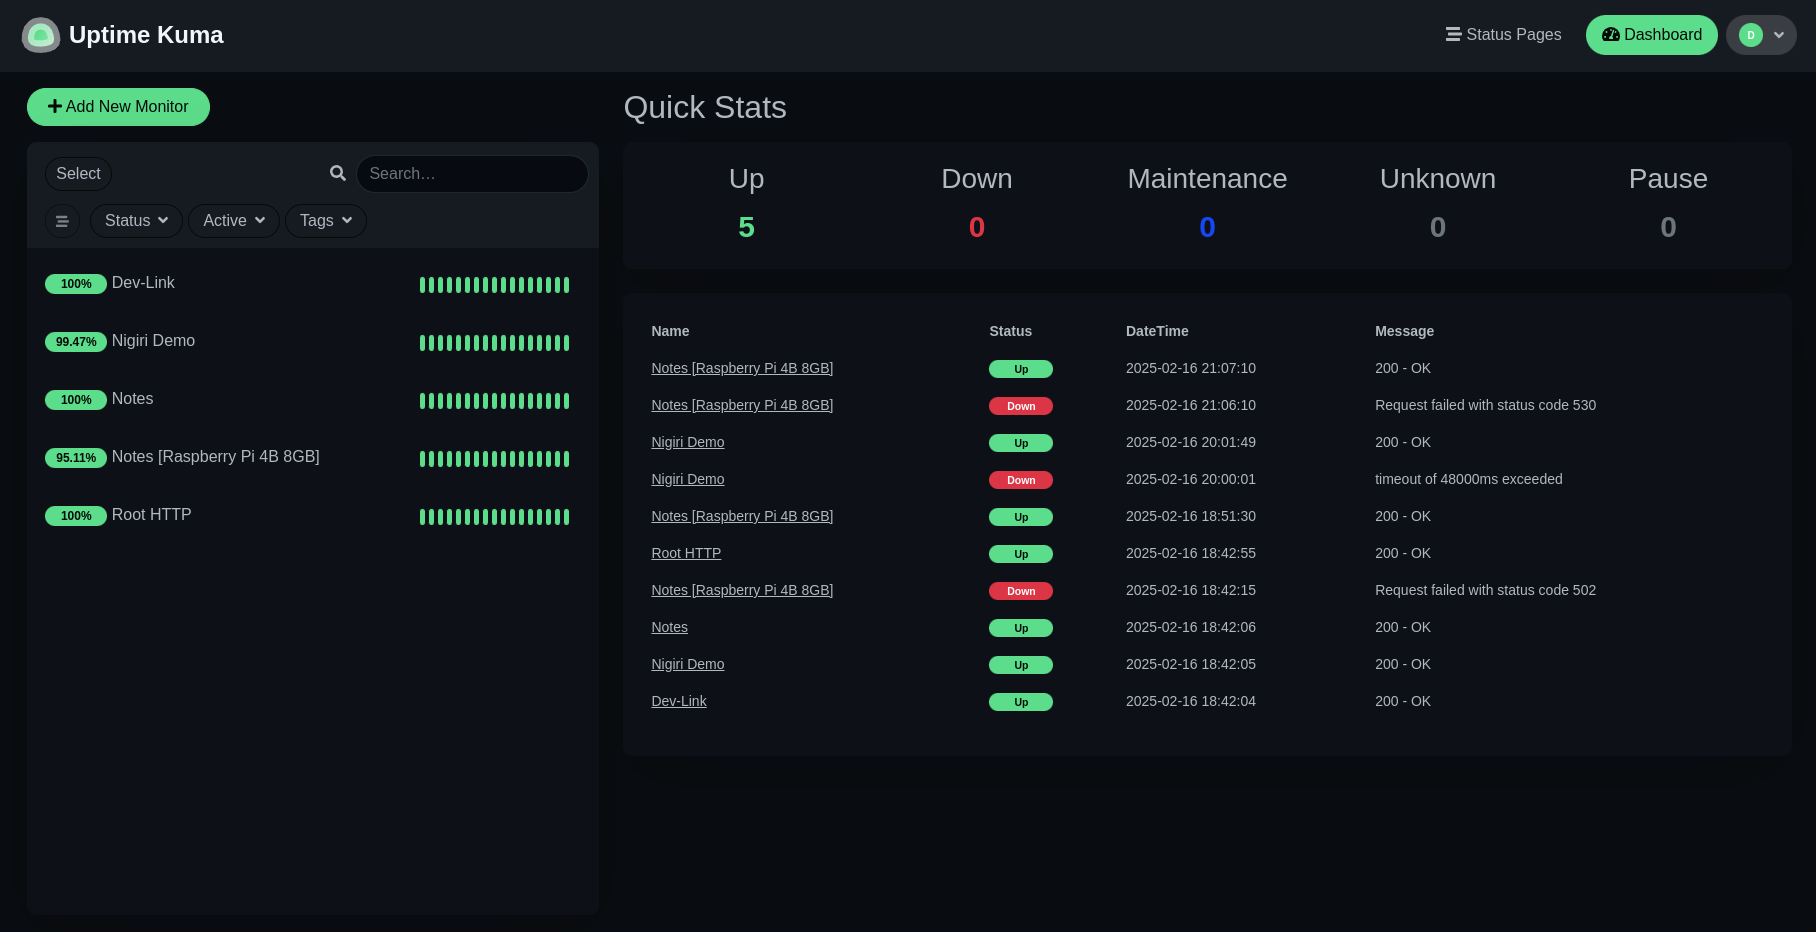Image resolution: width=1816 pixels, height=932 pixels.
Task: Open the Status filter dropdown
Action: click(136, 221)
